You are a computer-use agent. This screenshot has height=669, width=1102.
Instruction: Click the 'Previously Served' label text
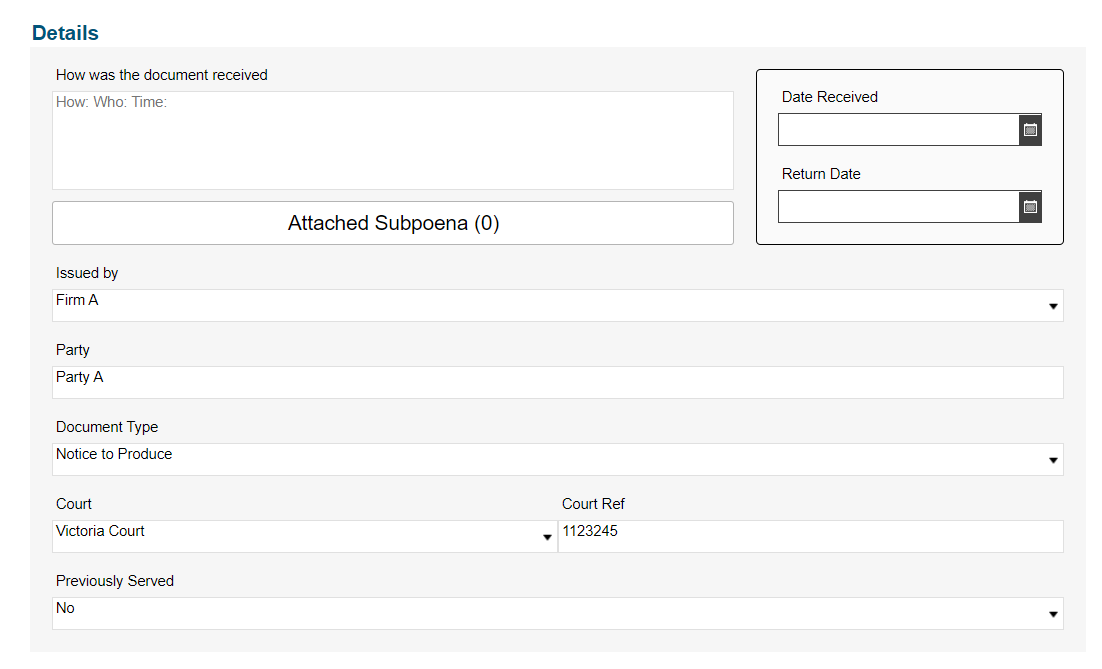(x=115, y=581)
